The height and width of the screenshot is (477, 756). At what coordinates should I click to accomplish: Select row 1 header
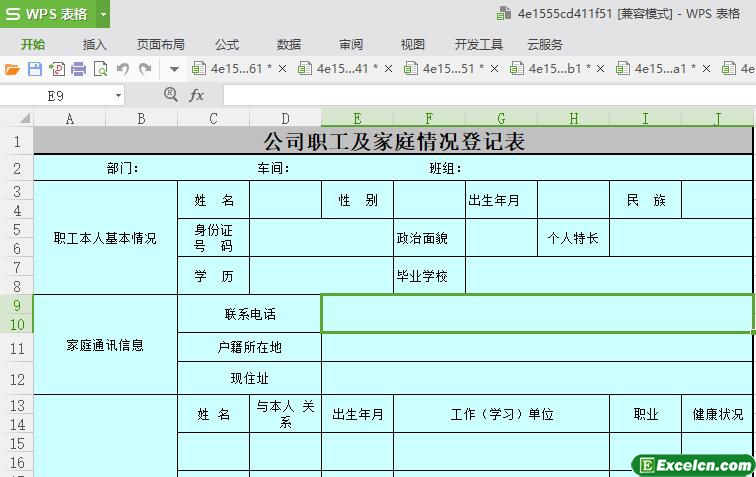coord(17,141)
